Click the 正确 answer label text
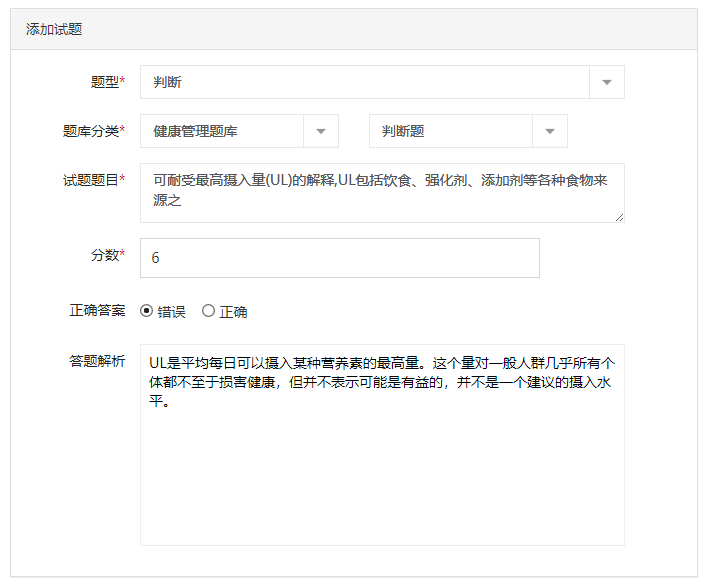 (233, 312)
